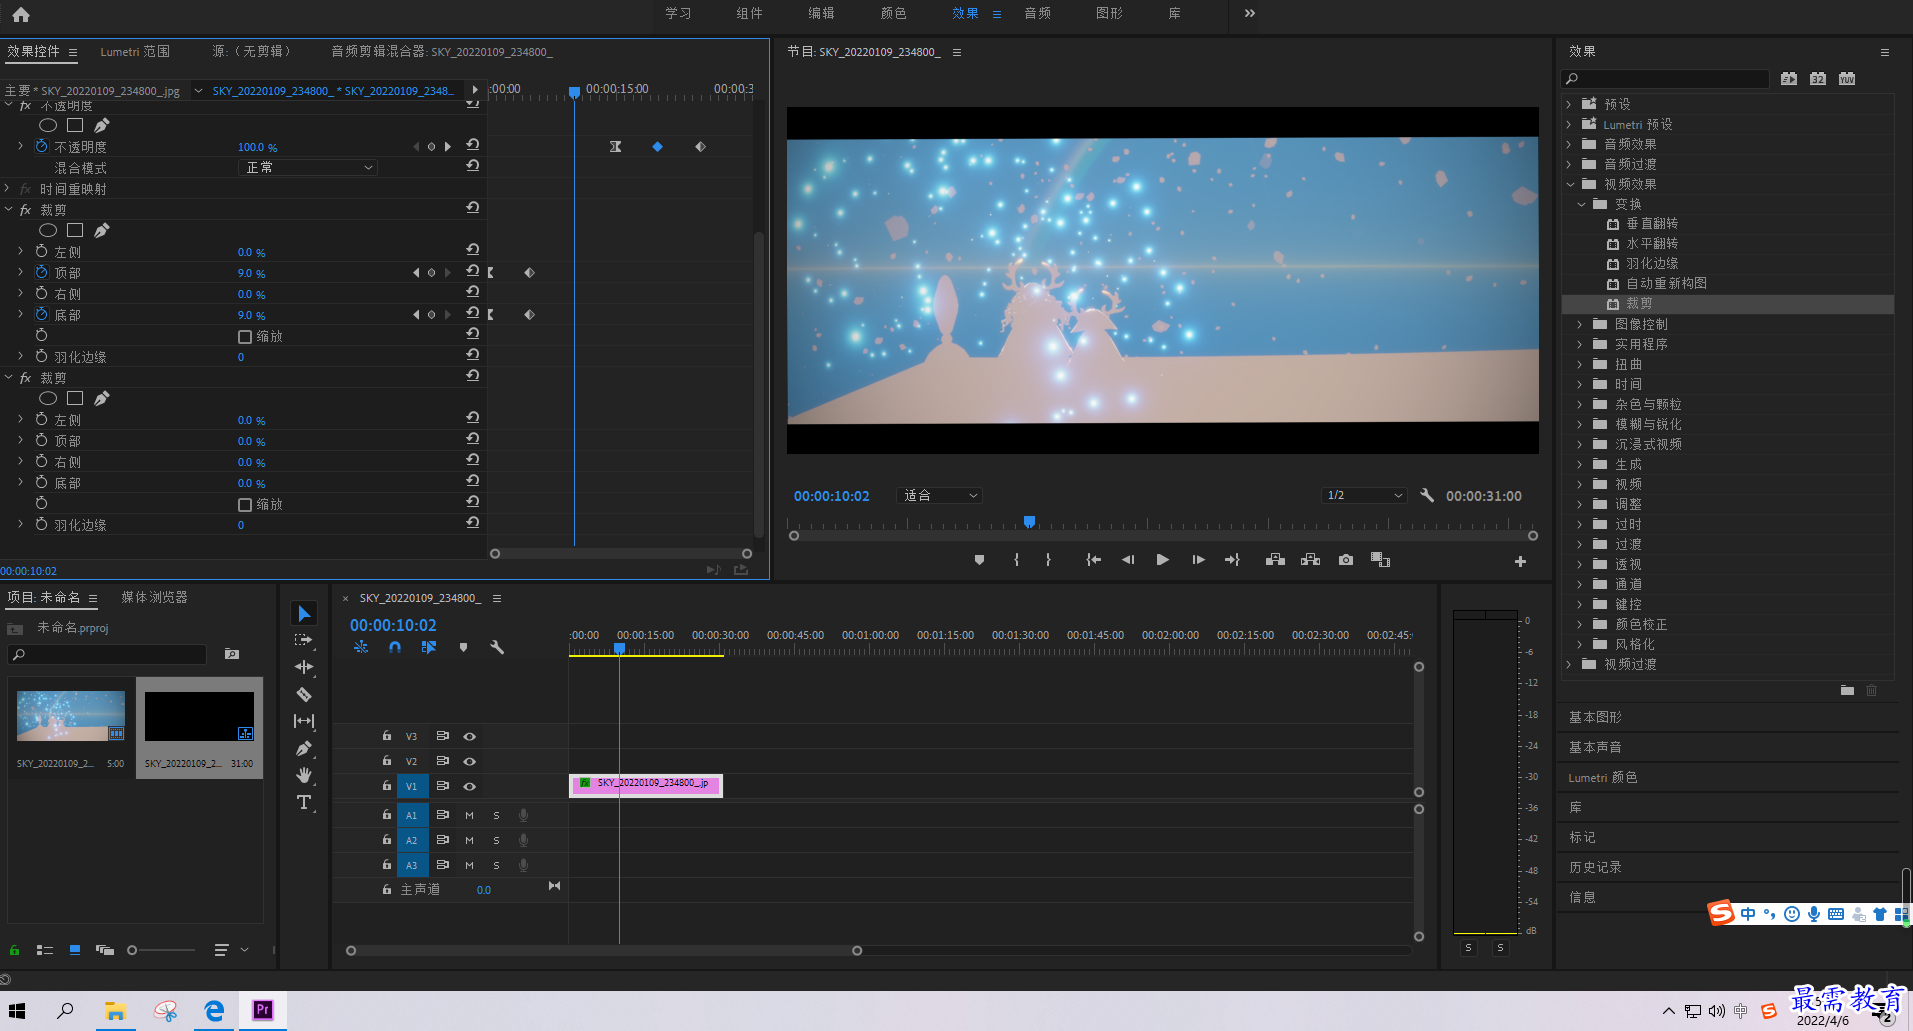Click the Home icon

tap(21, 14)
